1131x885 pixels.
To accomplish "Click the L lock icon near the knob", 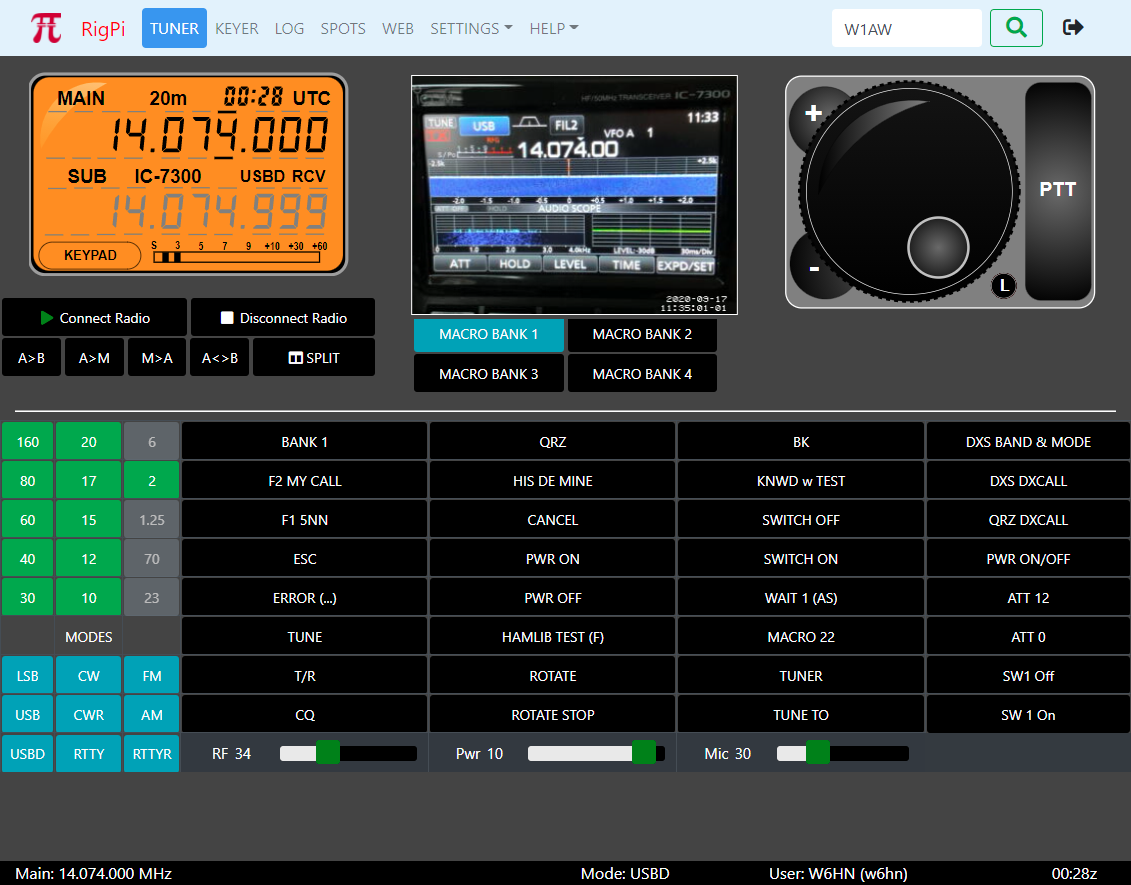I will tap(1004, 287).
